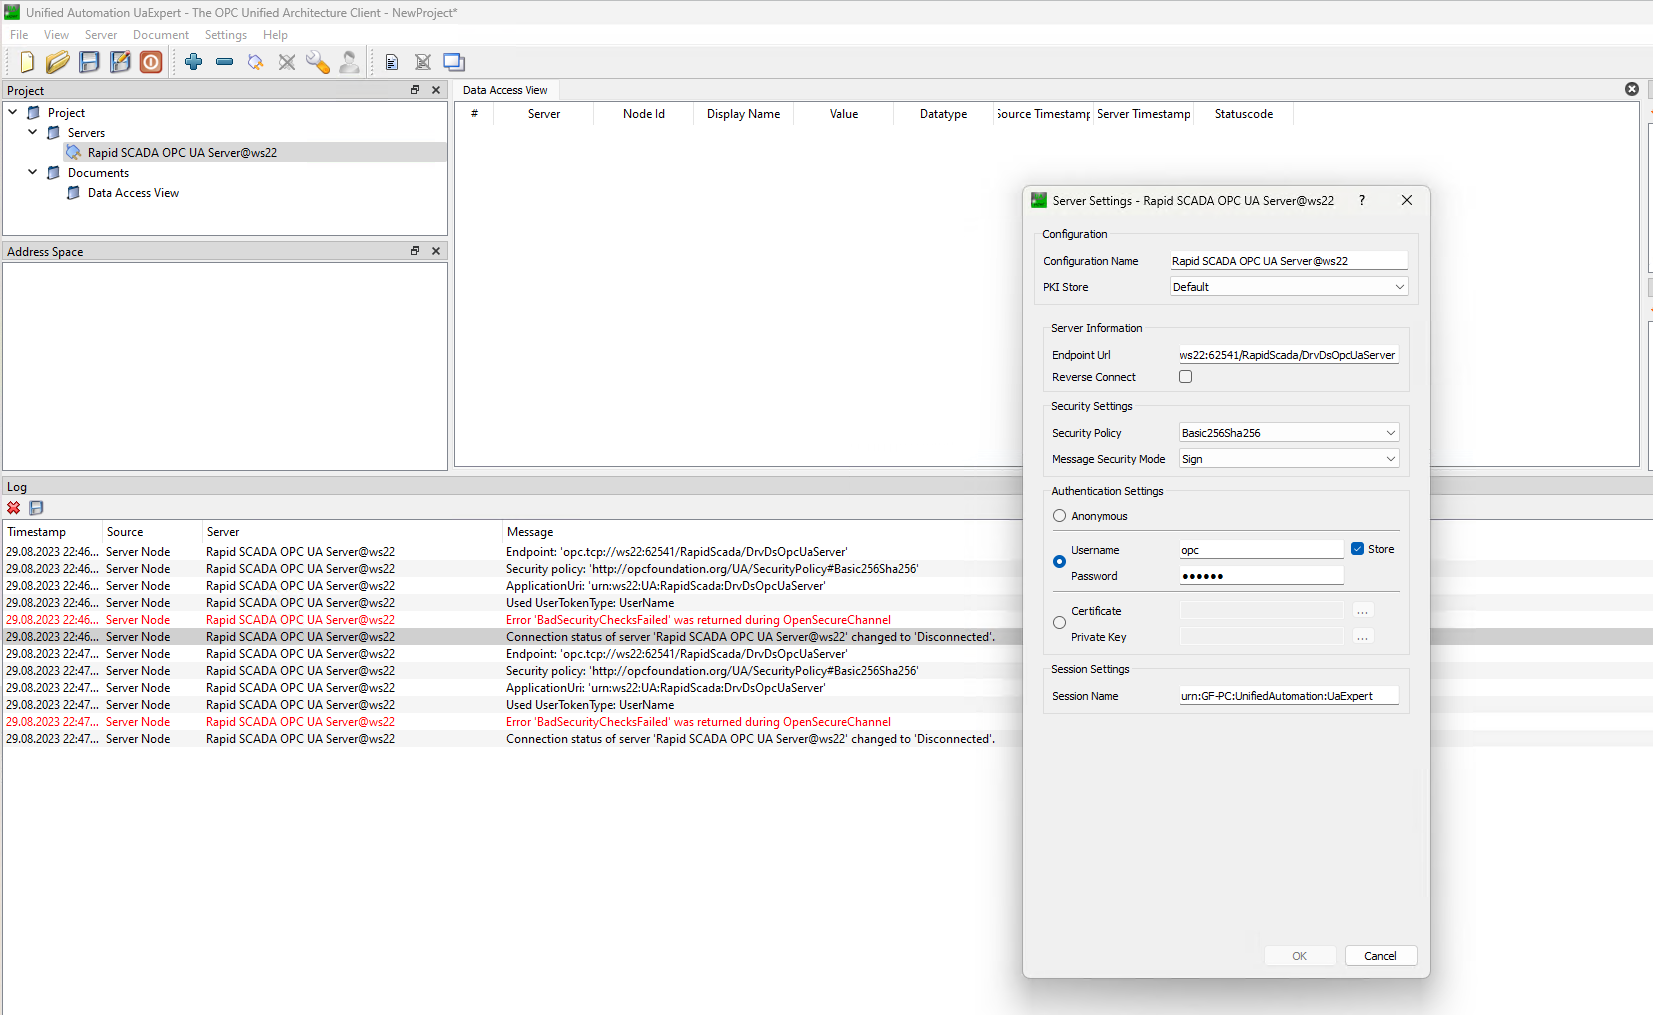
Task: Click Cancel in Server Settings dialog
Action: [1380, 956]
